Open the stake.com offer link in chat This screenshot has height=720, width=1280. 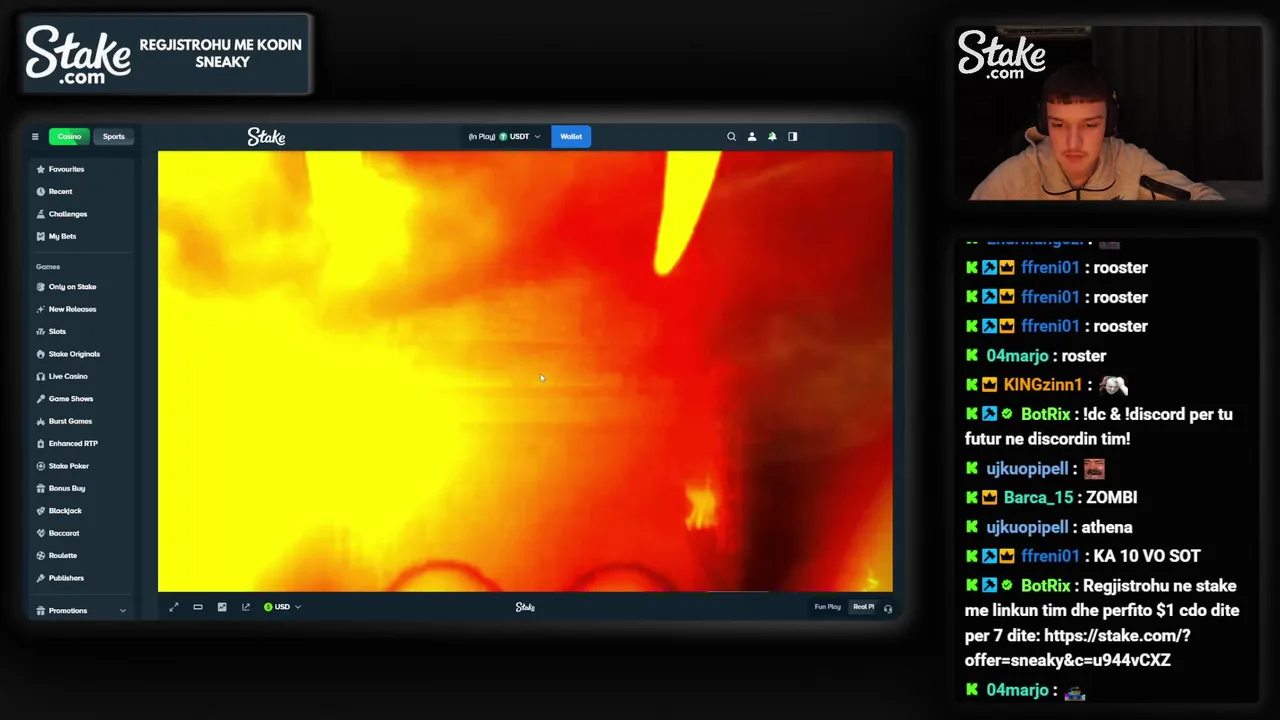pyautogui.click(x=1078, y=648)
